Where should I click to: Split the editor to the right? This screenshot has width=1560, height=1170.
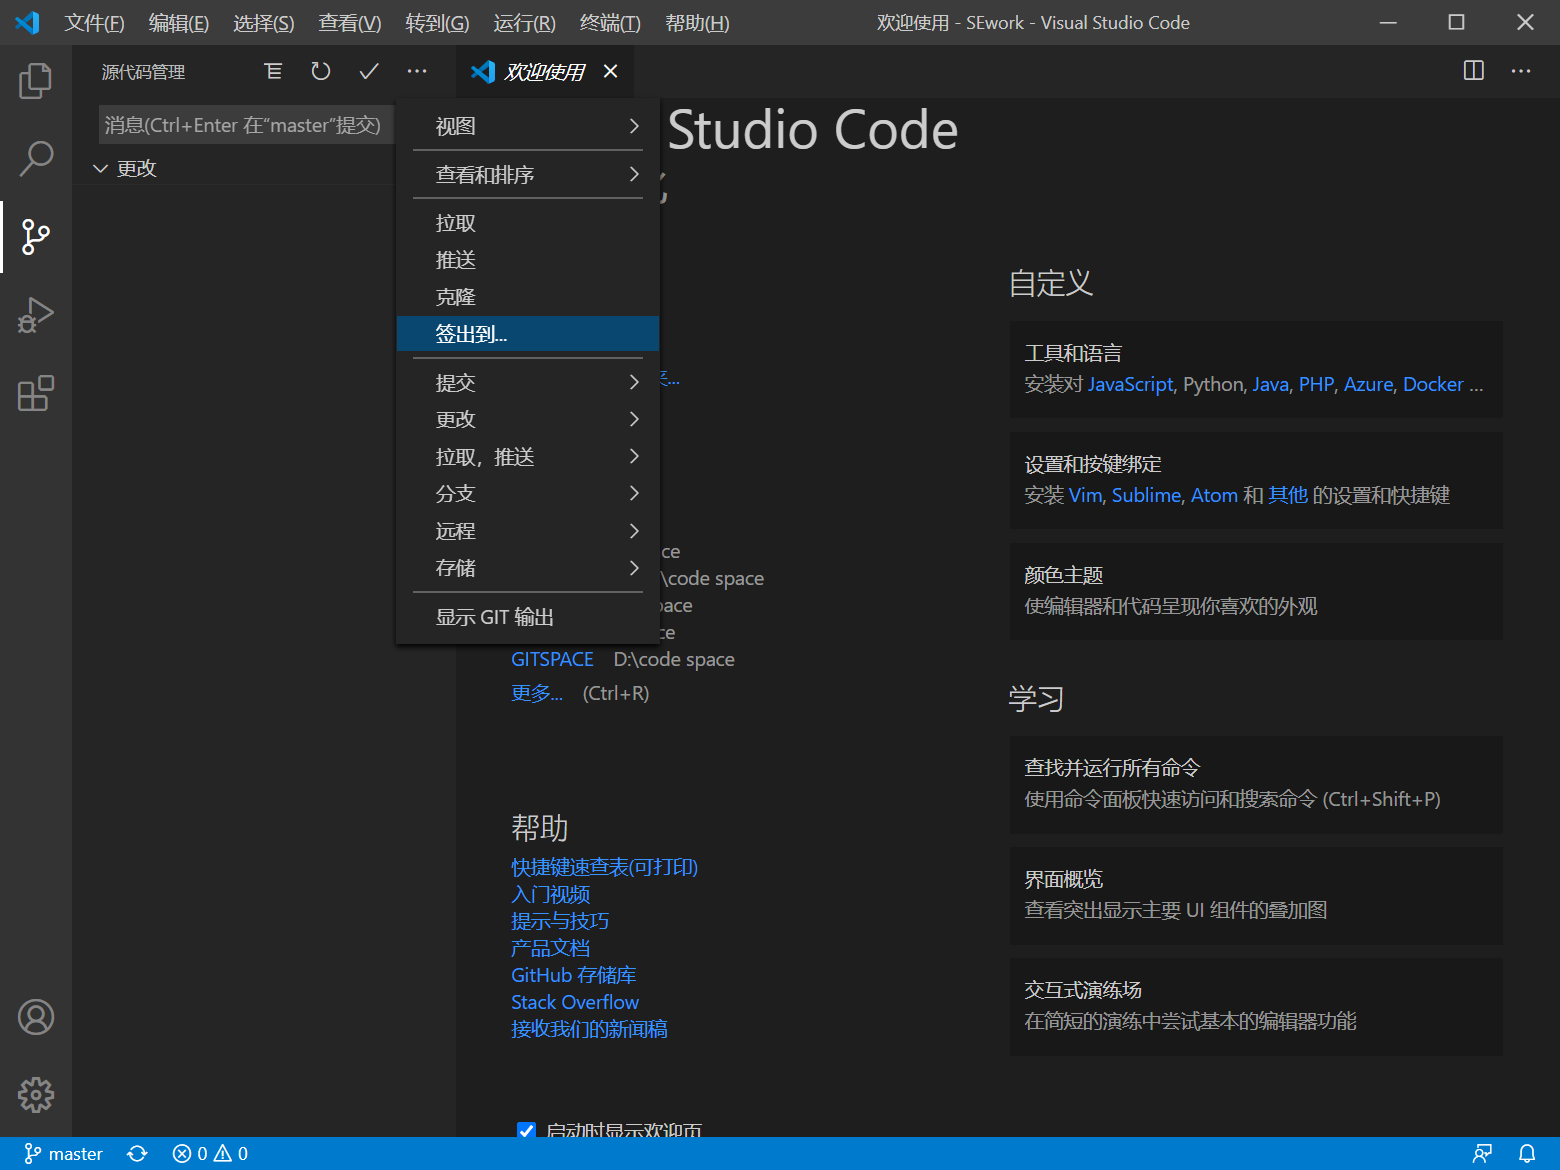coord(1474,71)
